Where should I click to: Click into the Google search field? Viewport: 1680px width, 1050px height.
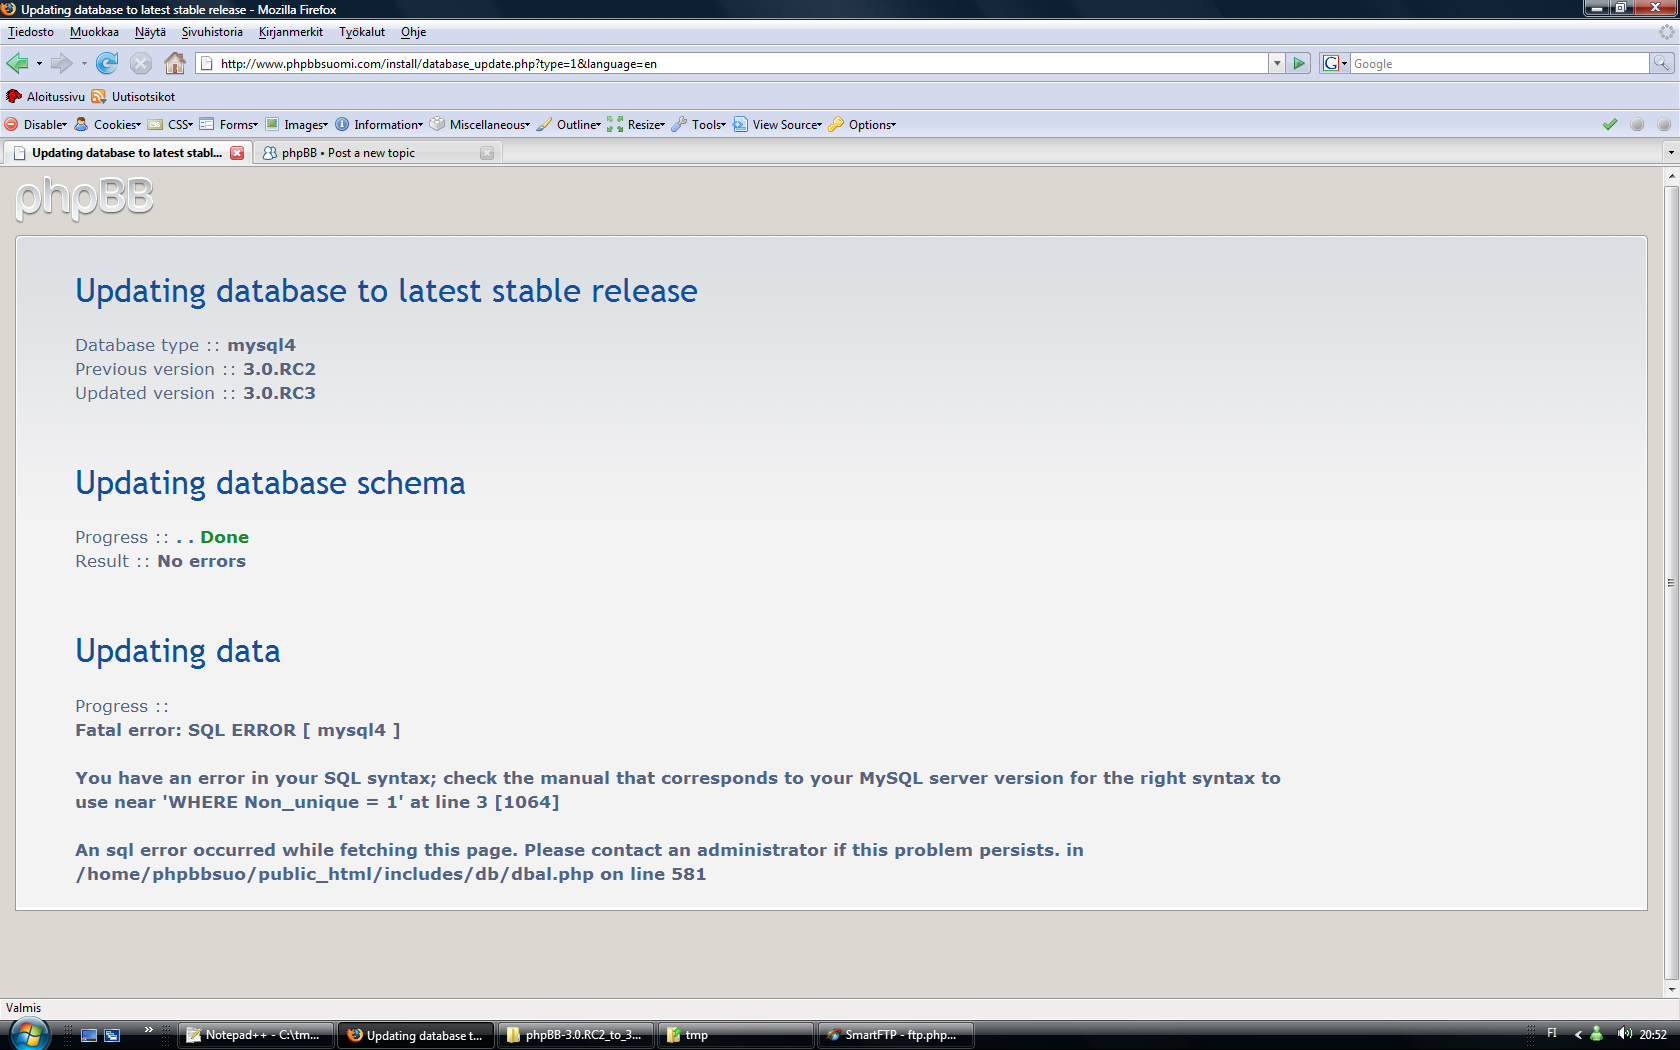1498,64
